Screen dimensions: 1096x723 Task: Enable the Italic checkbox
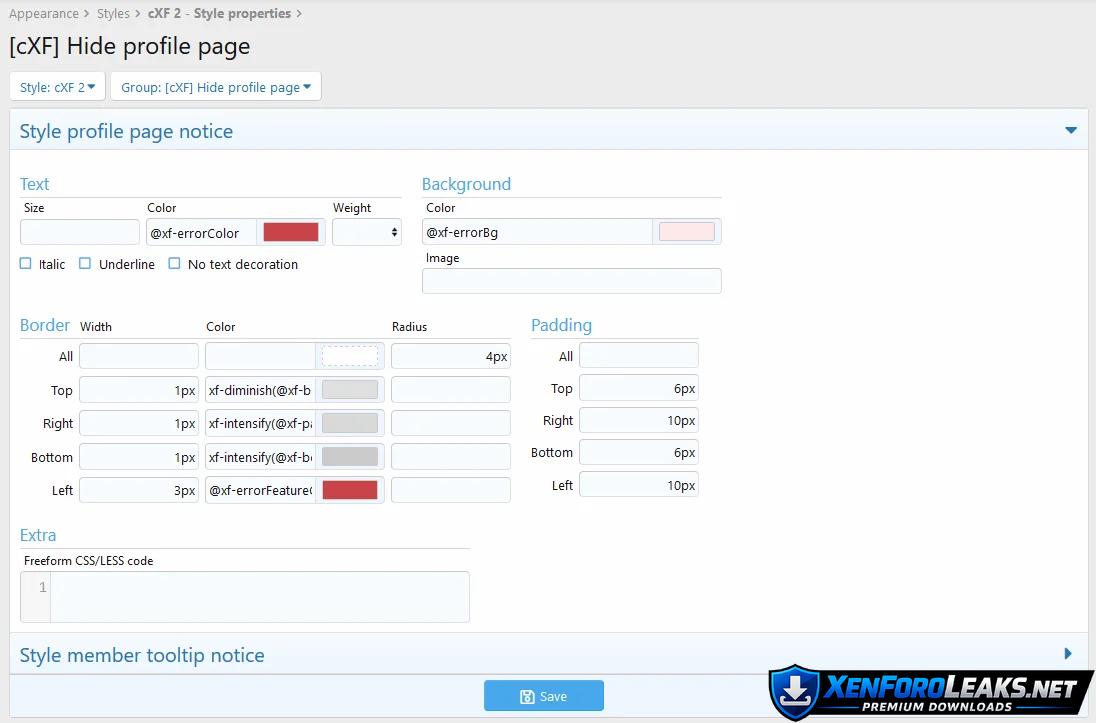(26, 264)
